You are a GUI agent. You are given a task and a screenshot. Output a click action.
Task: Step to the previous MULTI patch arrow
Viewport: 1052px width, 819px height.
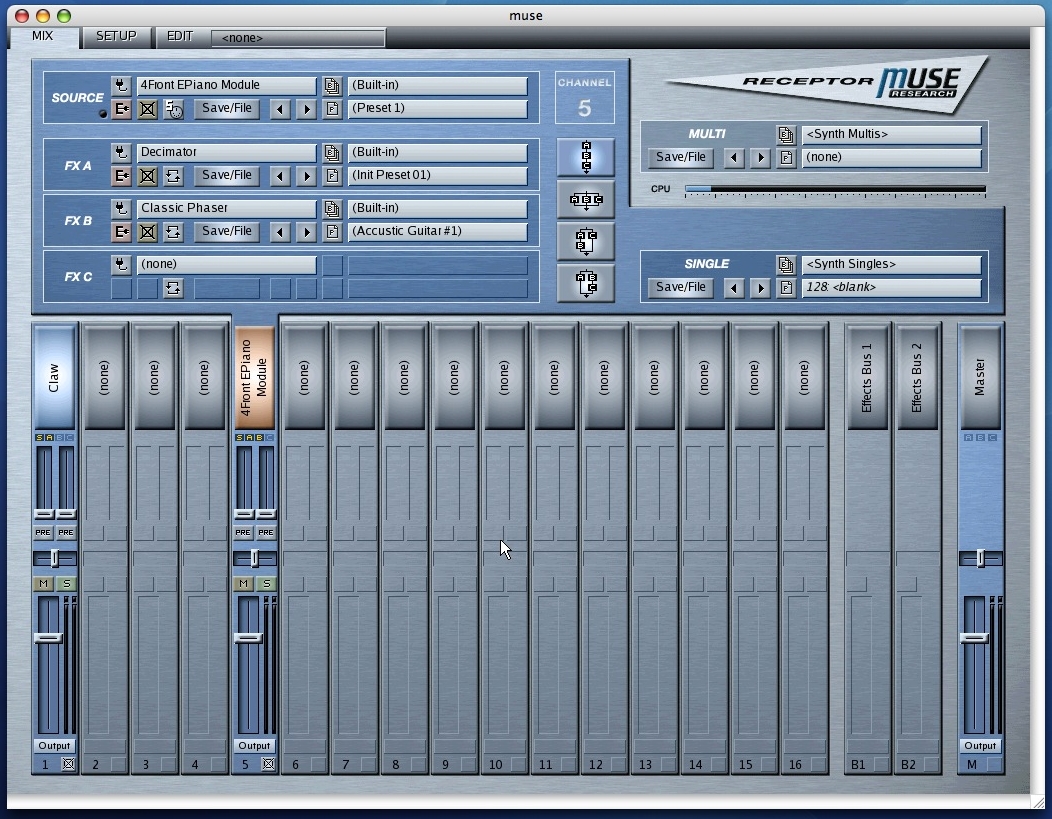pyautogui.click(x=734, y=158)
